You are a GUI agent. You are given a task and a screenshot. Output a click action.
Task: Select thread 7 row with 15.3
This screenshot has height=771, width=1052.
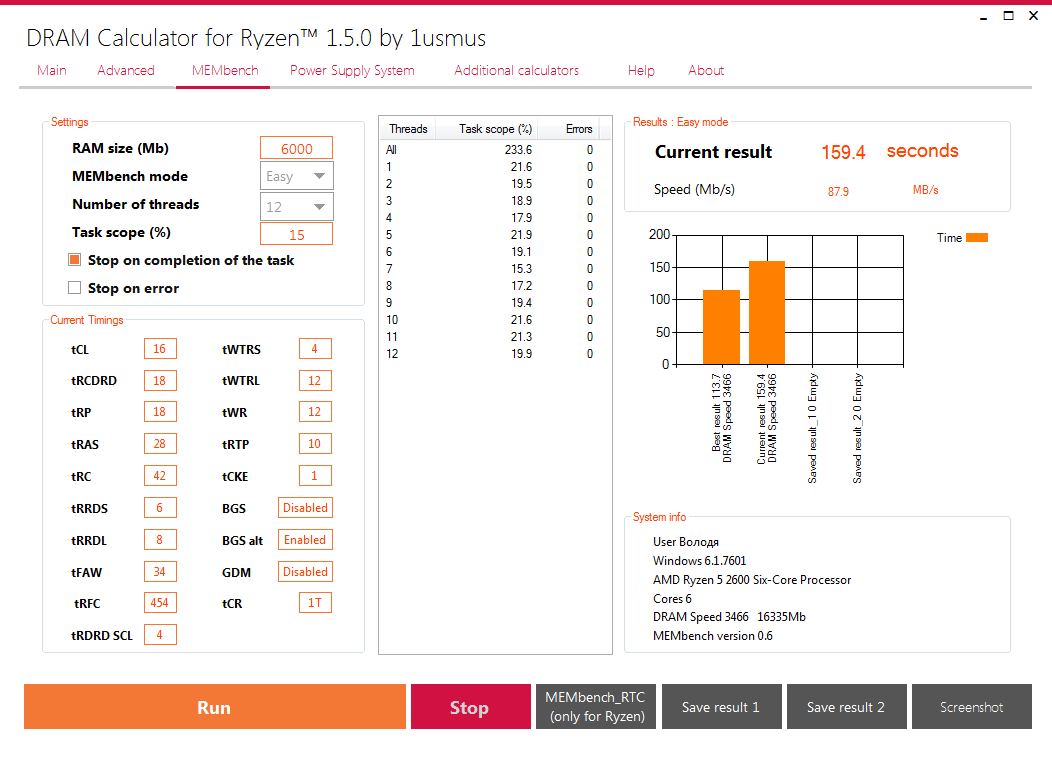click(x=495, y=268)
